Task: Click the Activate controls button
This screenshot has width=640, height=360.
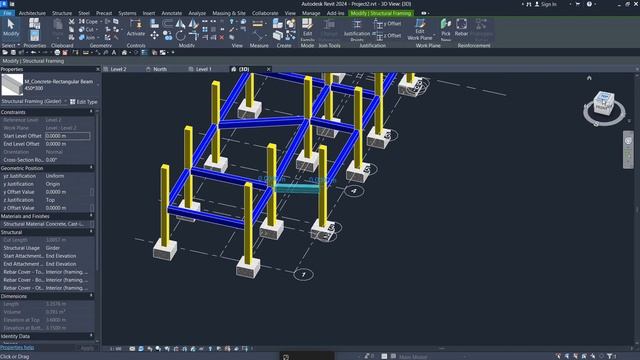Action: click(x=136, y=28)
